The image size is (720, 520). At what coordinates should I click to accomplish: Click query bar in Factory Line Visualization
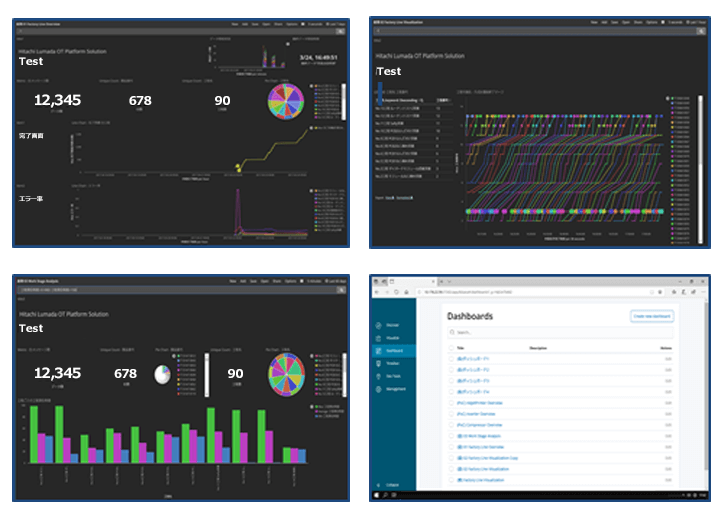coord(535,31)
